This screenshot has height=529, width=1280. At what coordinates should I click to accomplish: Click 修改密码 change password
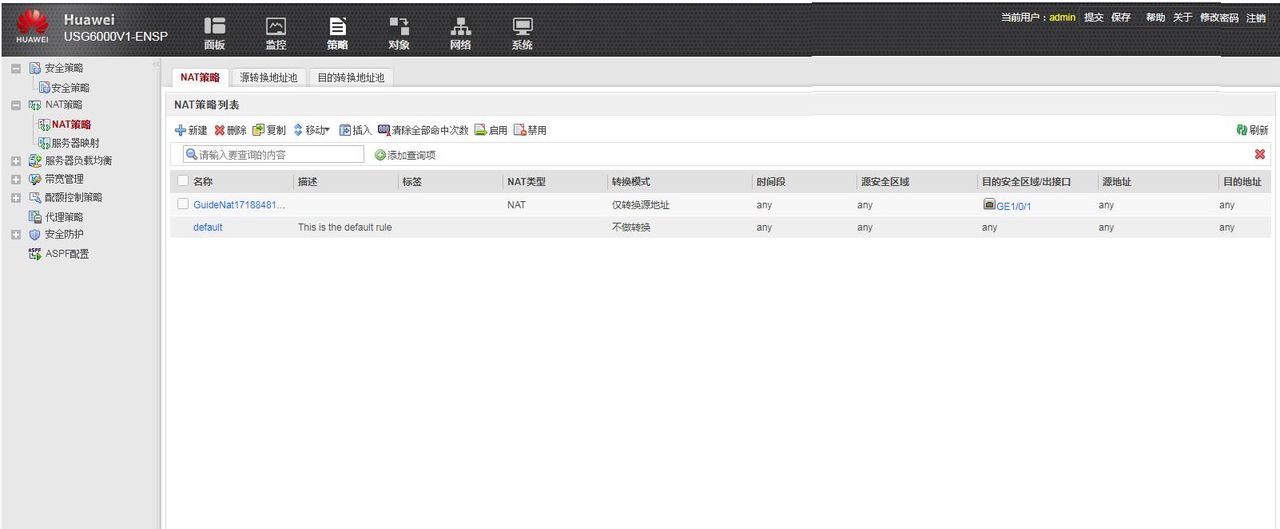click(1219, 18)
